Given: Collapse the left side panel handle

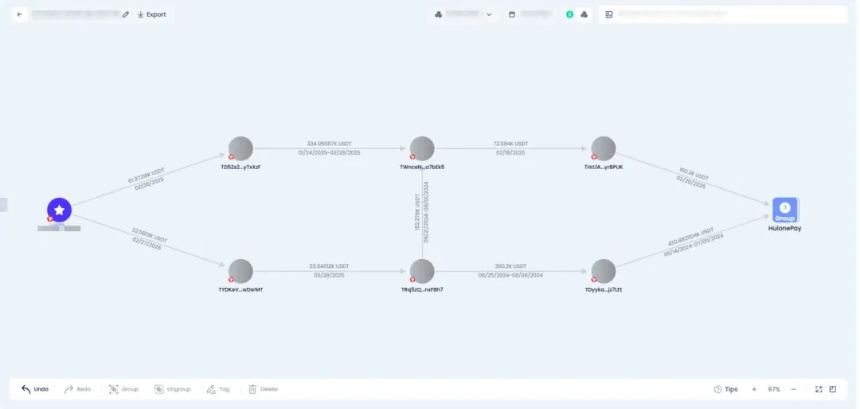Looking at the screenshot, I should click(3, 204).
